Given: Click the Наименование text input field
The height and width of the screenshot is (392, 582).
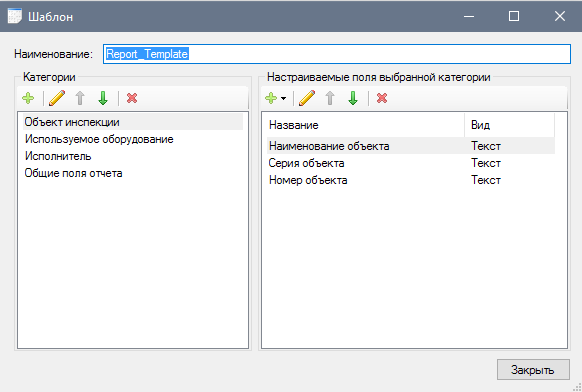Looking at the screenshot, I should point(337,54).
